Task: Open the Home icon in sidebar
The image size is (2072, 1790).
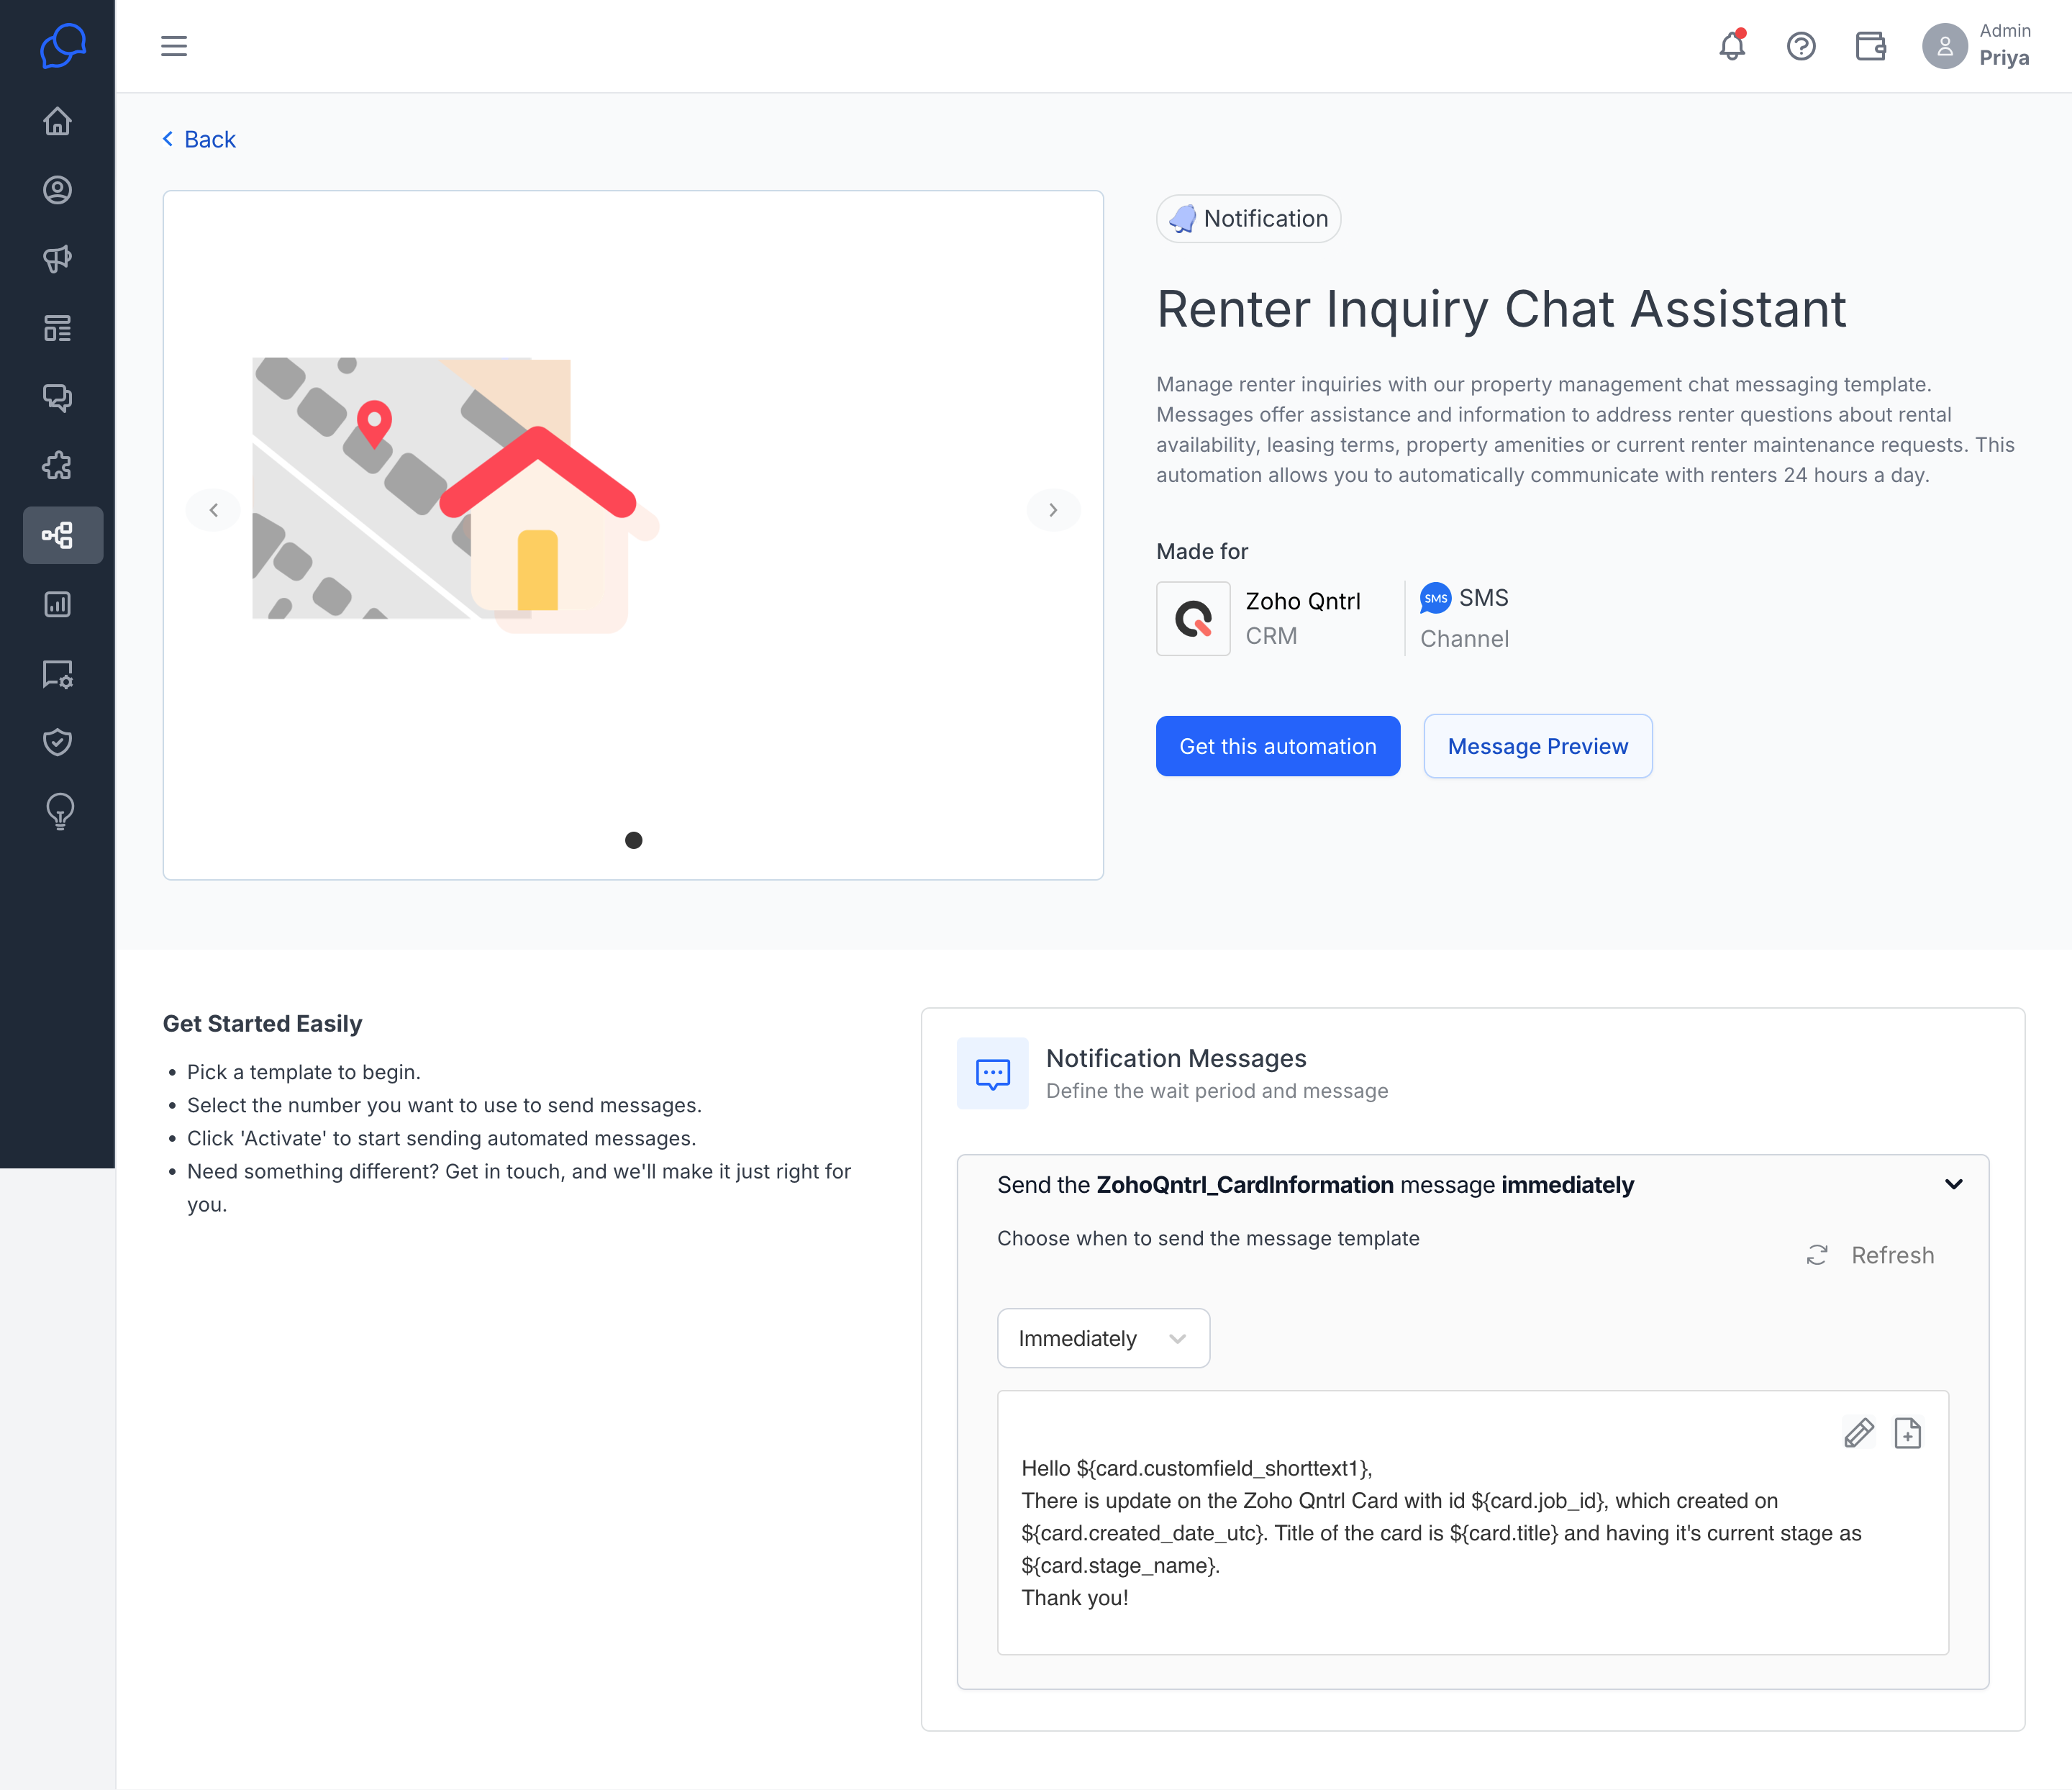Action: pyautogui.click(x=57, y=121)
